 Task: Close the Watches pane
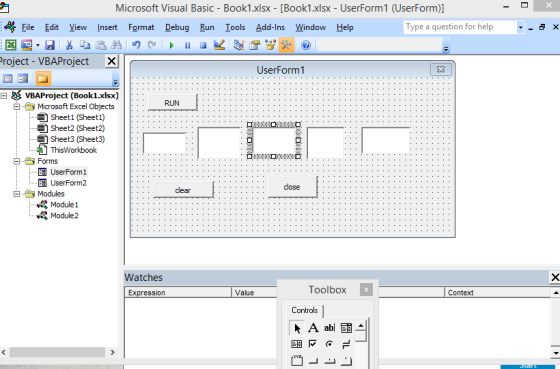pyautogui.click(x=555, y=277)
